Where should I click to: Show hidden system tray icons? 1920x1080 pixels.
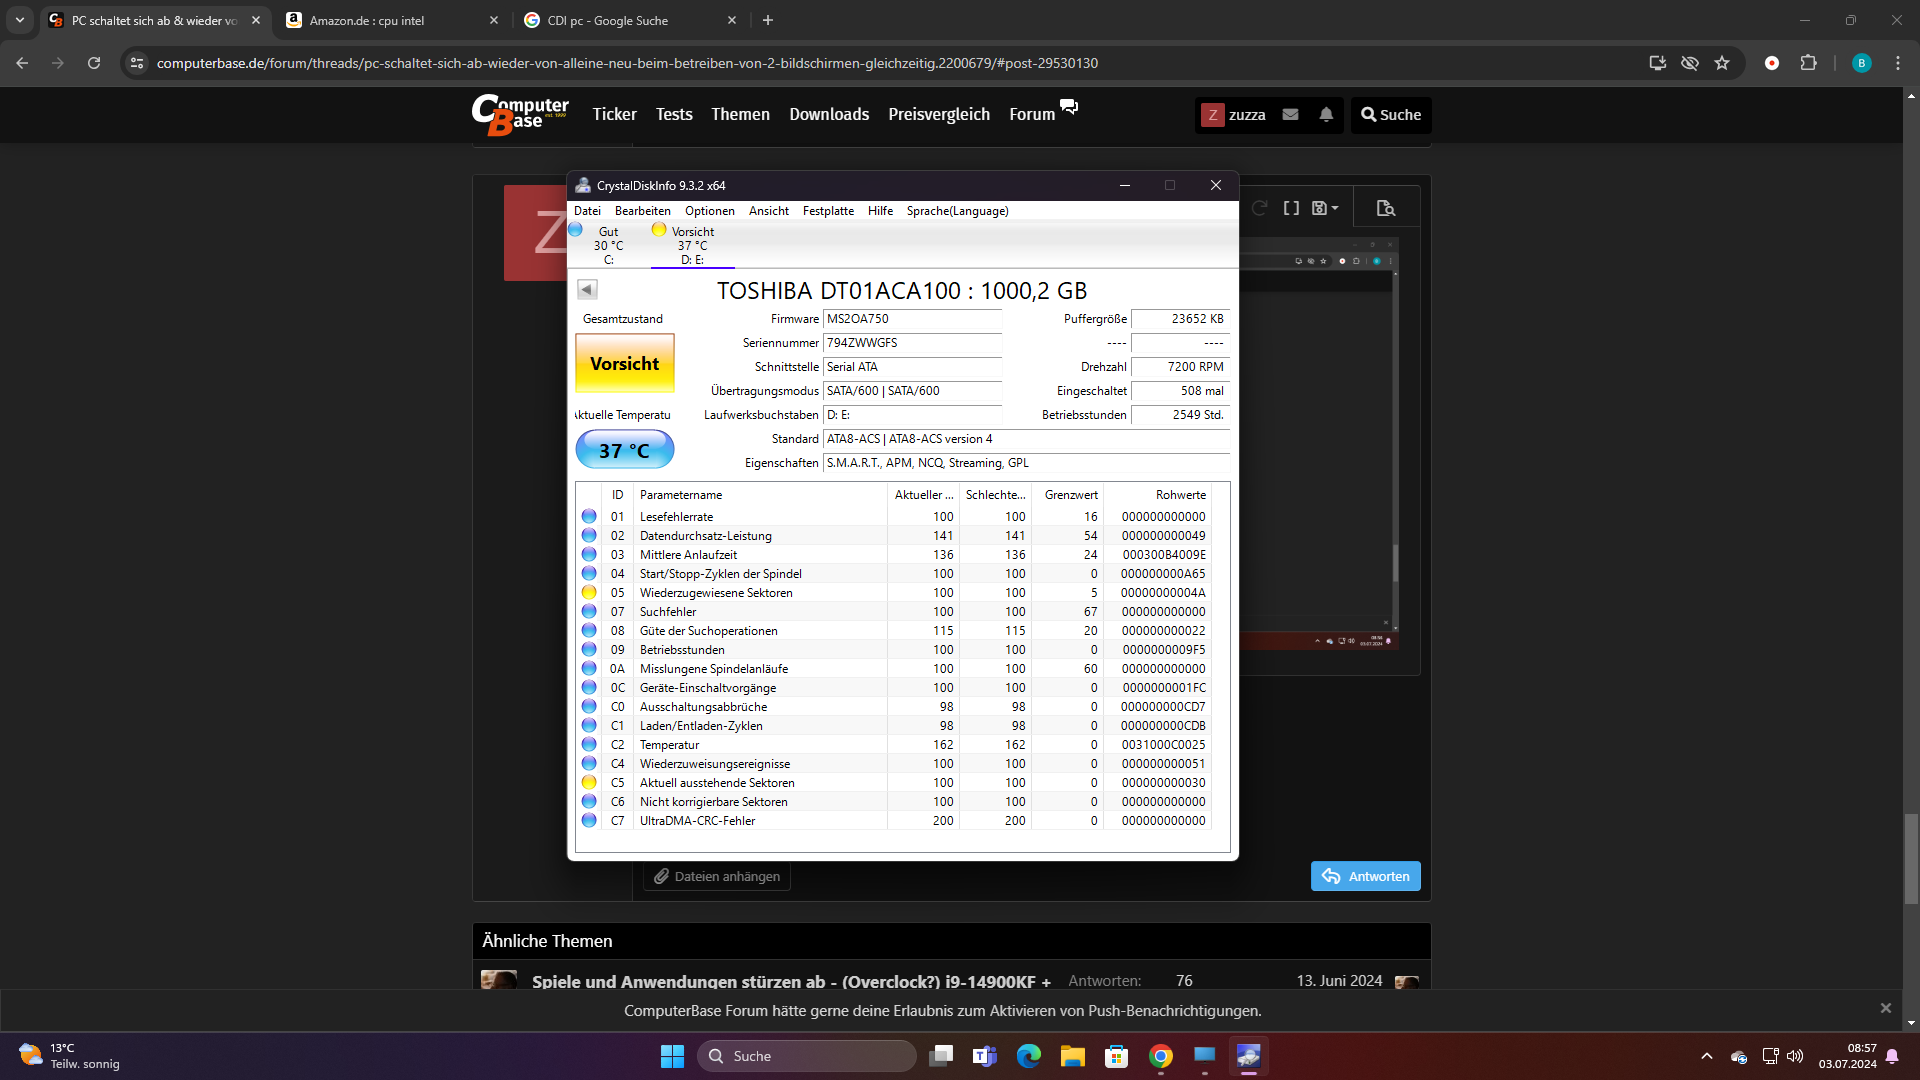1707,1056
